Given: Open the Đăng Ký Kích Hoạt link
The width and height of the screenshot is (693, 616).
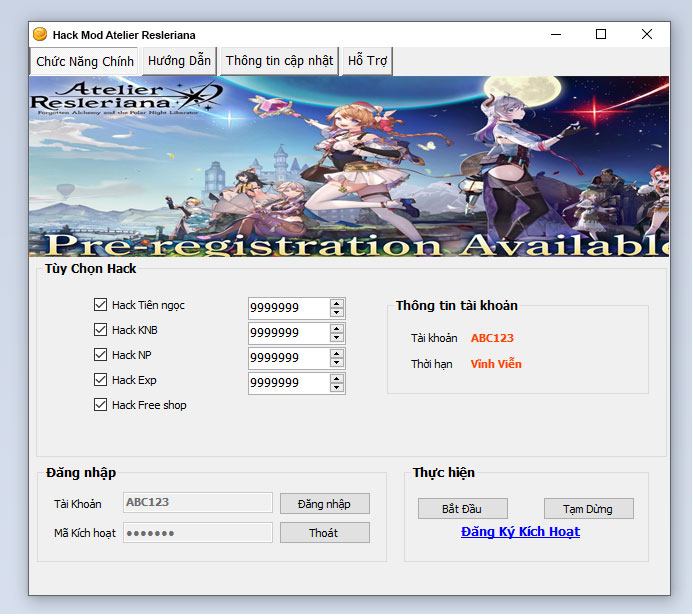Looking at the screenshot, I should point(520,532).
